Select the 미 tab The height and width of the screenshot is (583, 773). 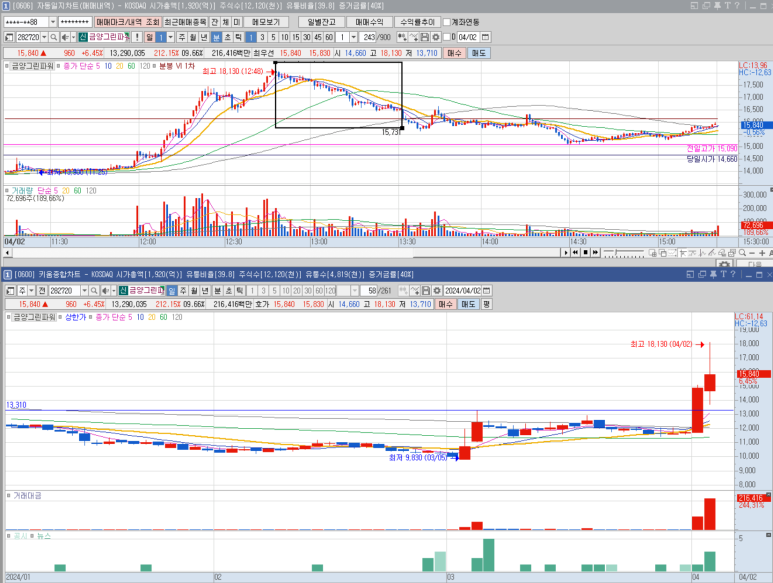237,22
